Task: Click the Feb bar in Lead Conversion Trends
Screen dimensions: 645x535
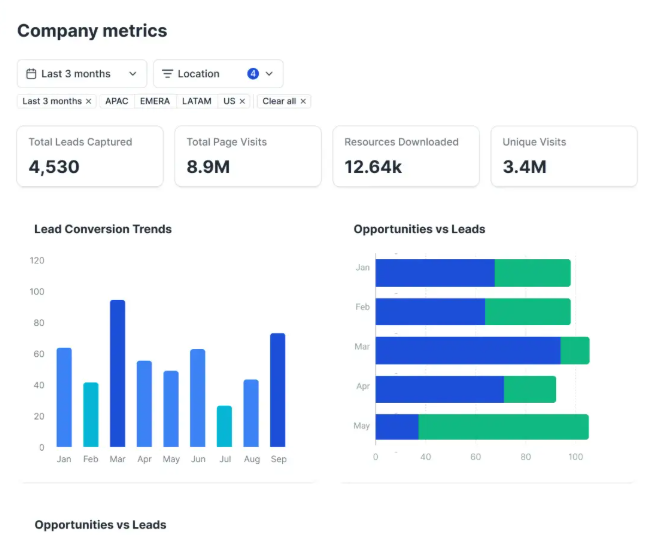Action: [91, 415]
